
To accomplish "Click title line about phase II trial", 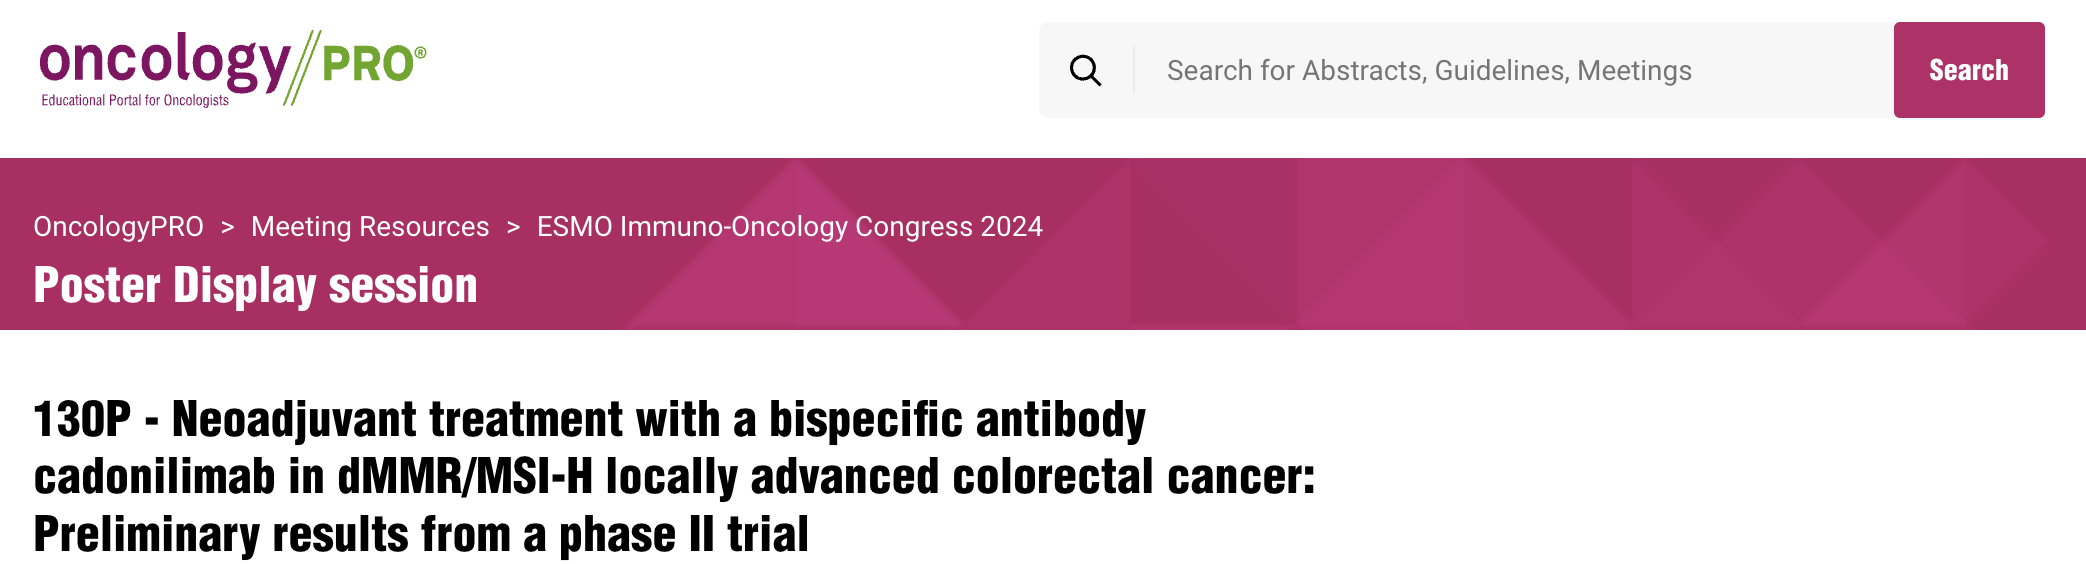I will pyautogui.click(x=421, y=535).
